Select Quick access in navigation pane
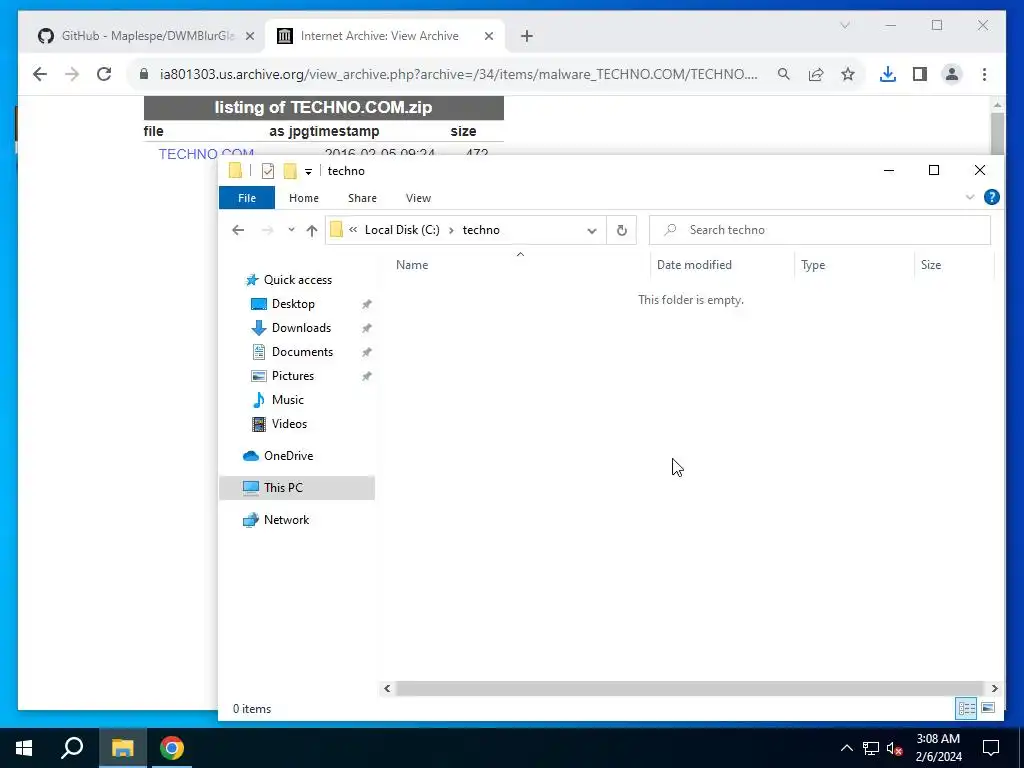The image size is (1024, 768). 298,280
